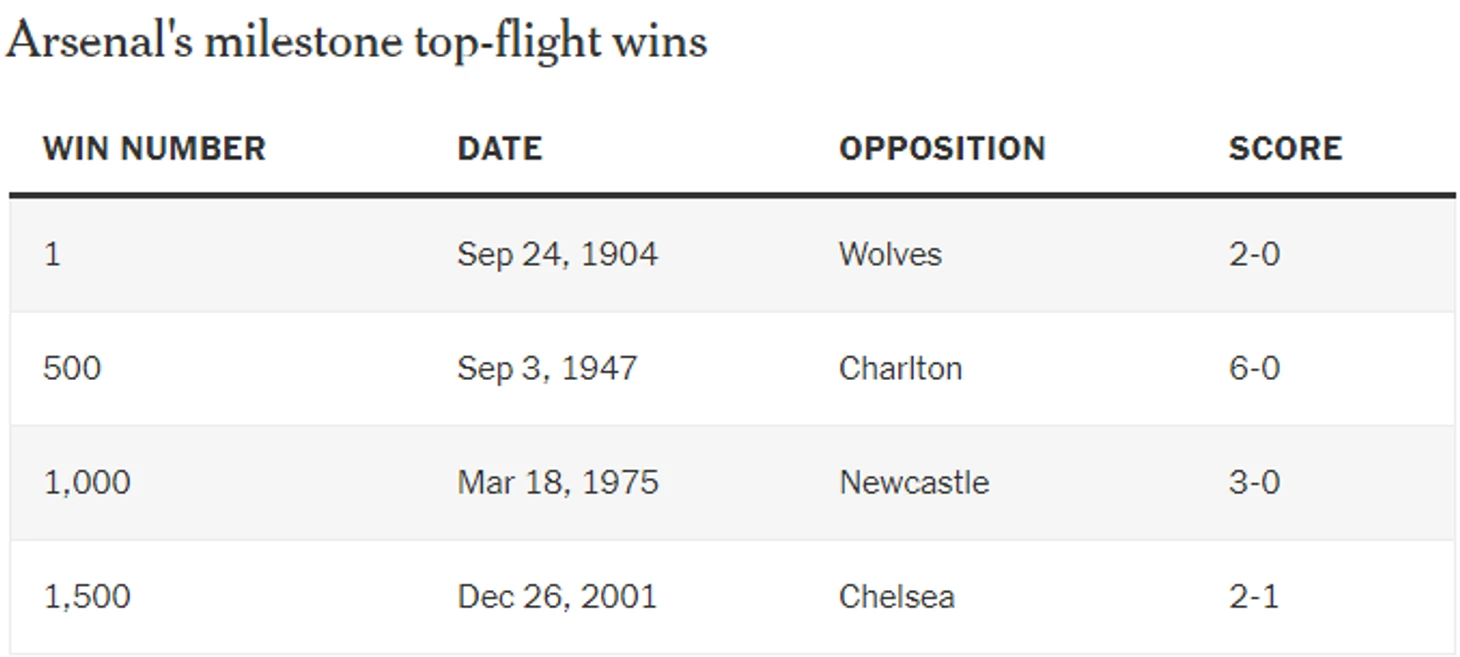Image resolution: width=1460 pixels, height=657 pixels.
Task: Click the date Sep 3, 1947
Action: (x=547, y=368)
